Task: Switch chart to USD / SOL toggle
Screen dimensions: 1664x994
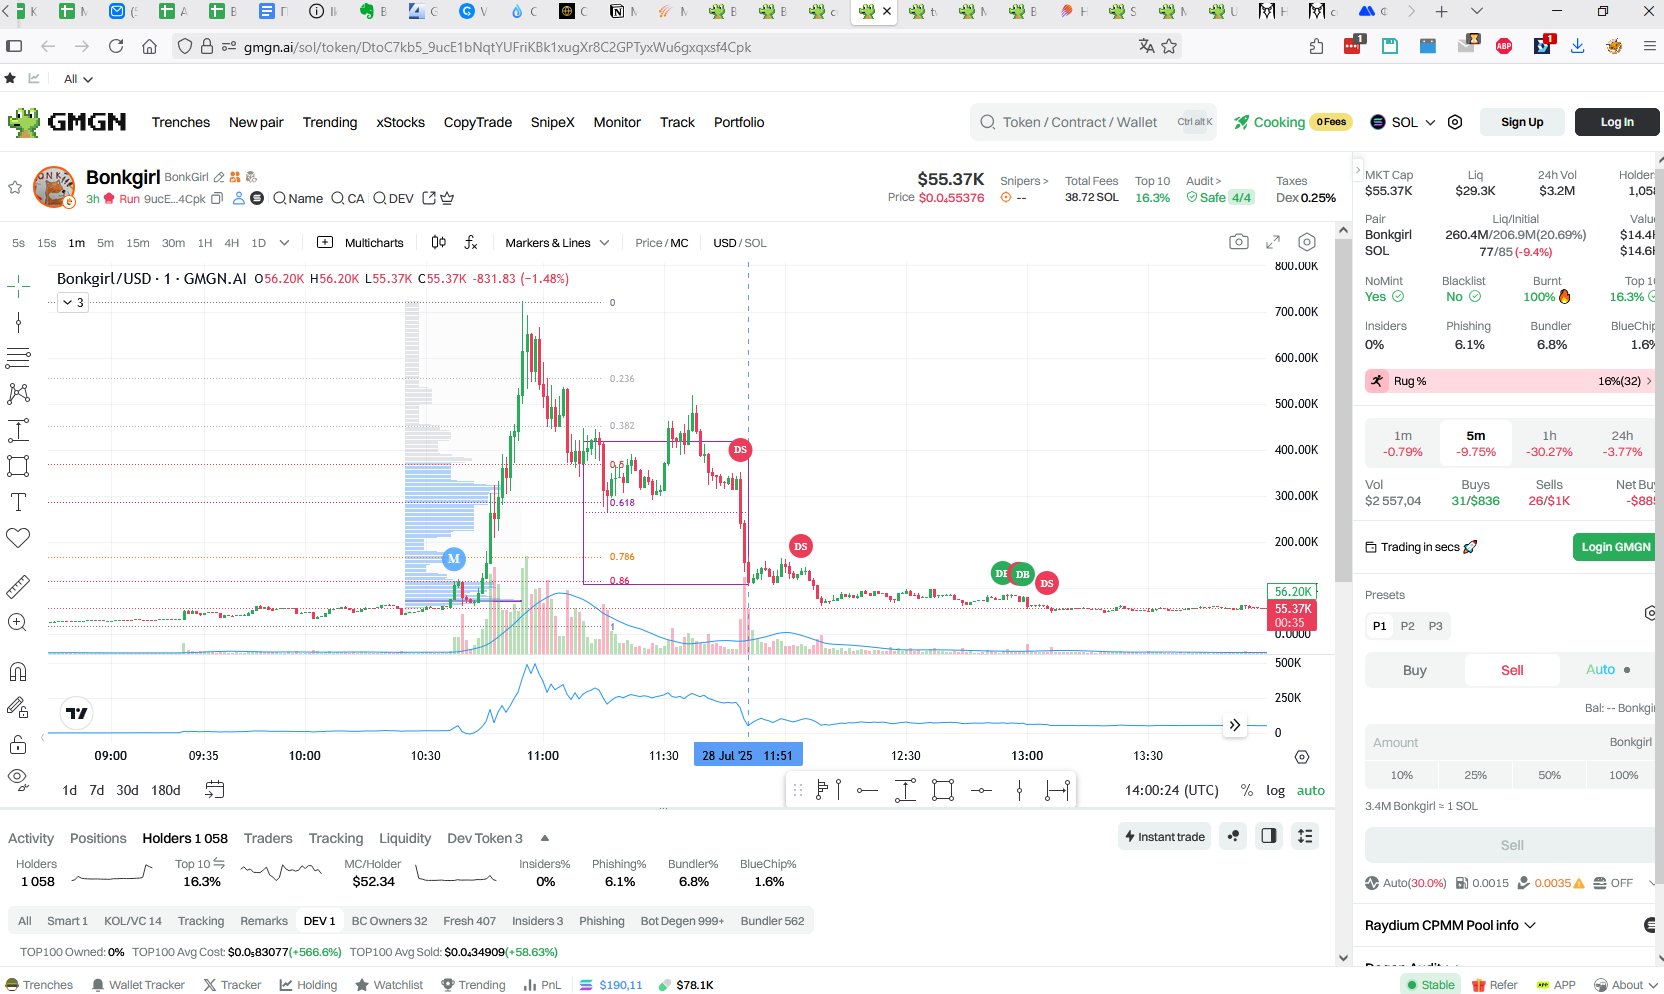Action: tap(739, 243)
